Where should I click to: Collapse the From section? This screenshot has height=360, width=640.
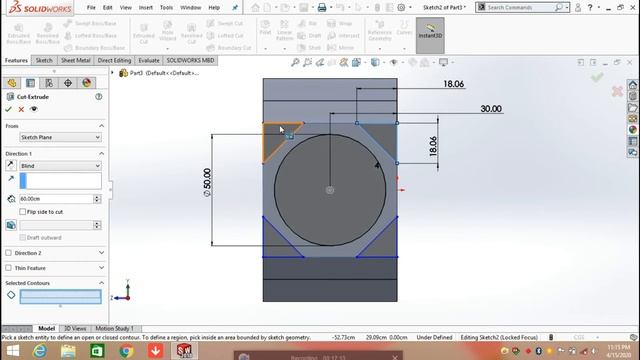101,126
